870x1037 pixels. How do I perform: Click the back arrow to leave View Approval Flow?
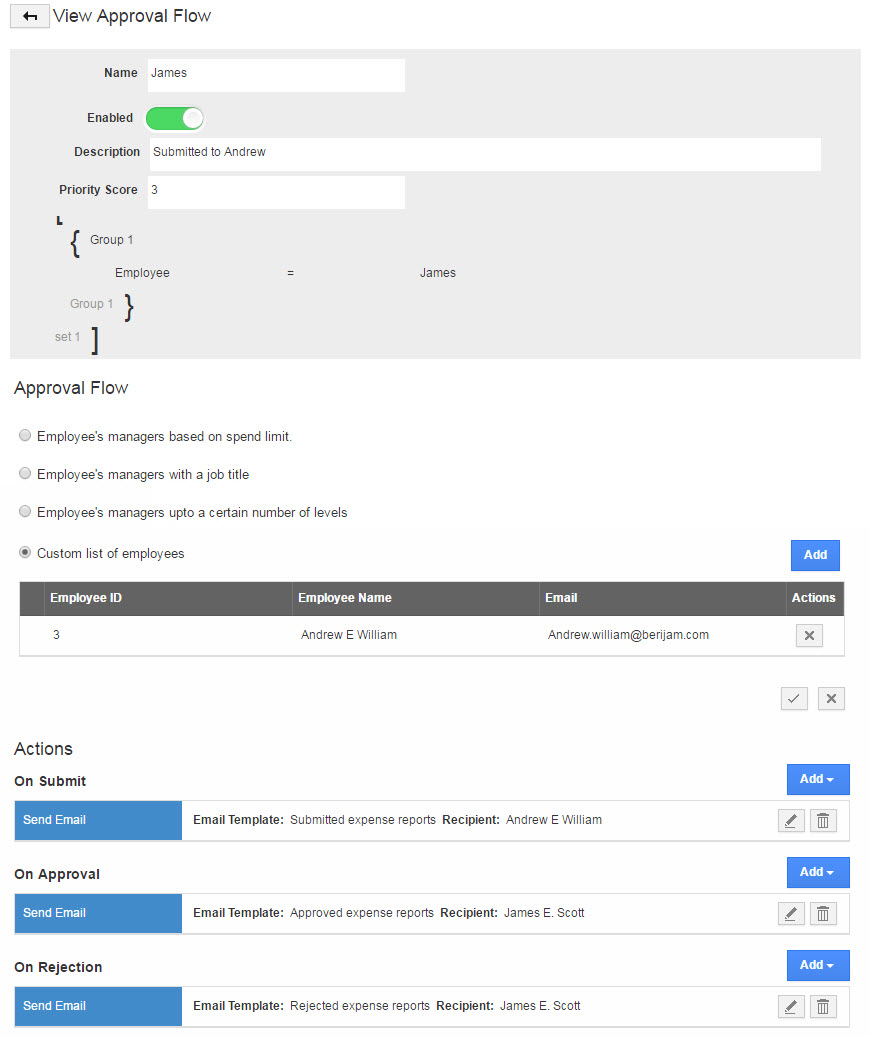[x=29, y=16]
